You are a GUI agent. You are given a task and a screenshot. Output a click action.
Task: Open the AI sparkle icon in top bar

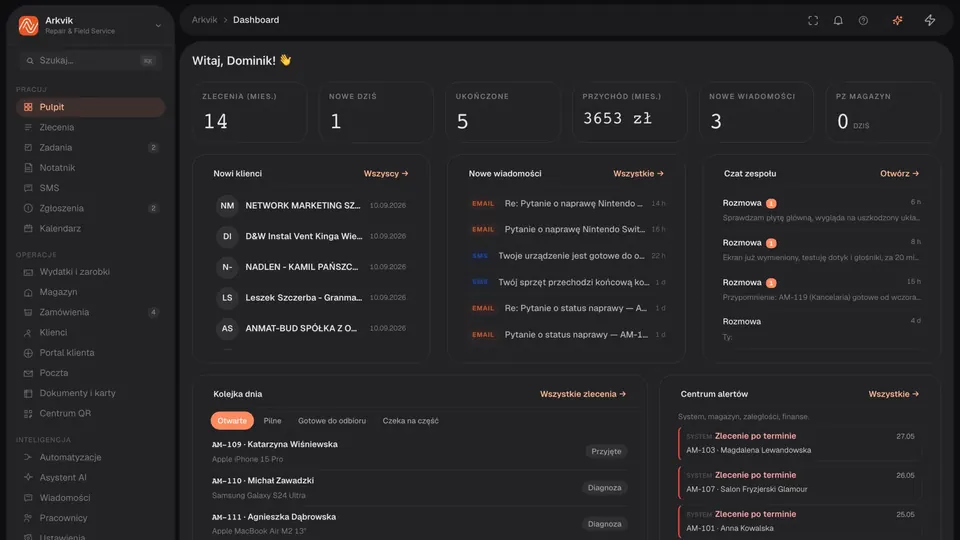pyautogui.click(x=897, y=20)
